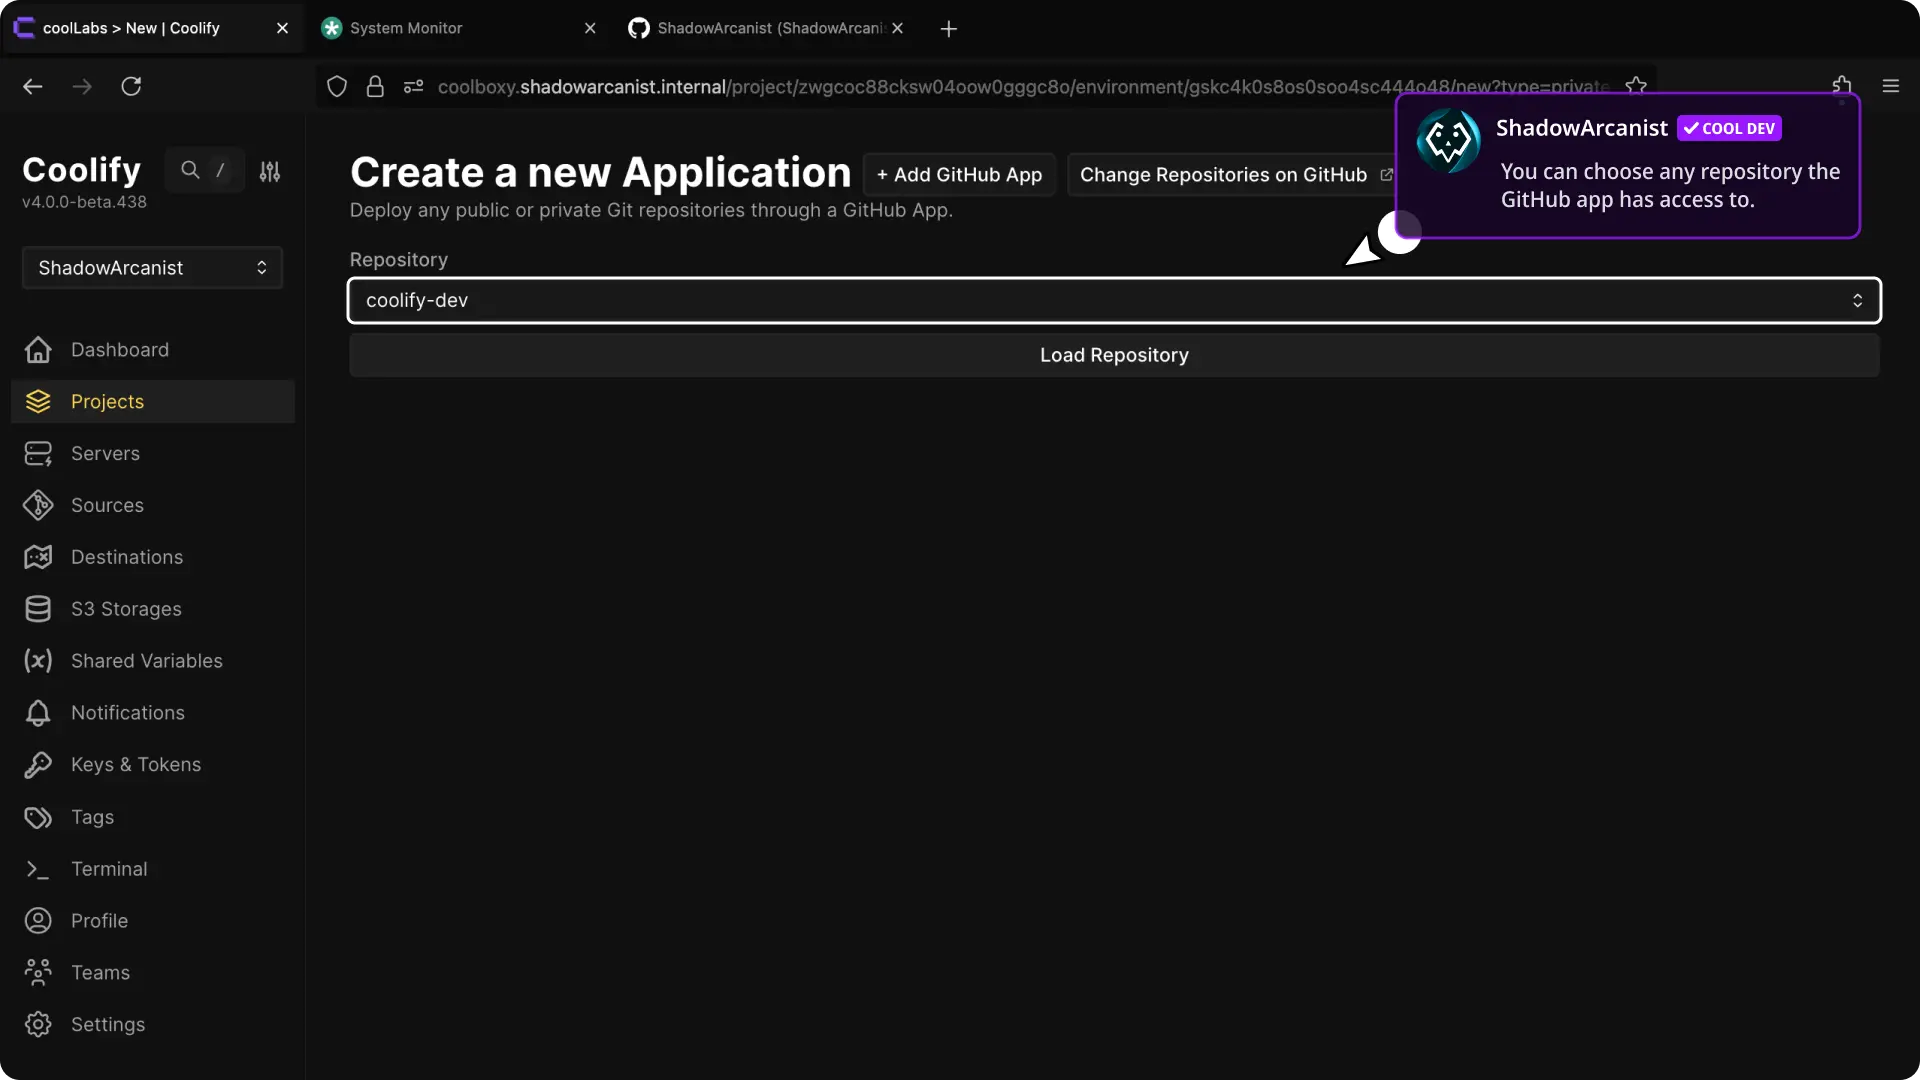The image size is (1920, 1080).
Task: Open the coolify-dev Repository dropdown
Action: point(1114,301)
